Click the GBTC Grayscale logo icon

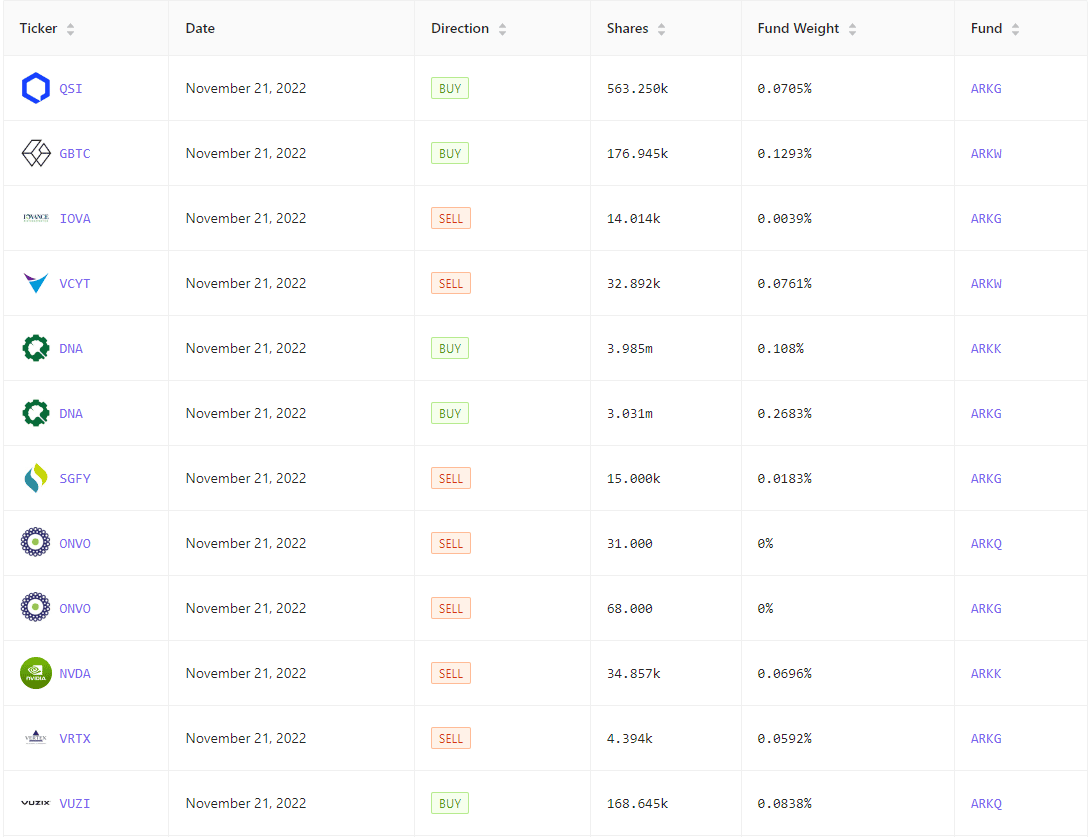(x=36, y=154)
